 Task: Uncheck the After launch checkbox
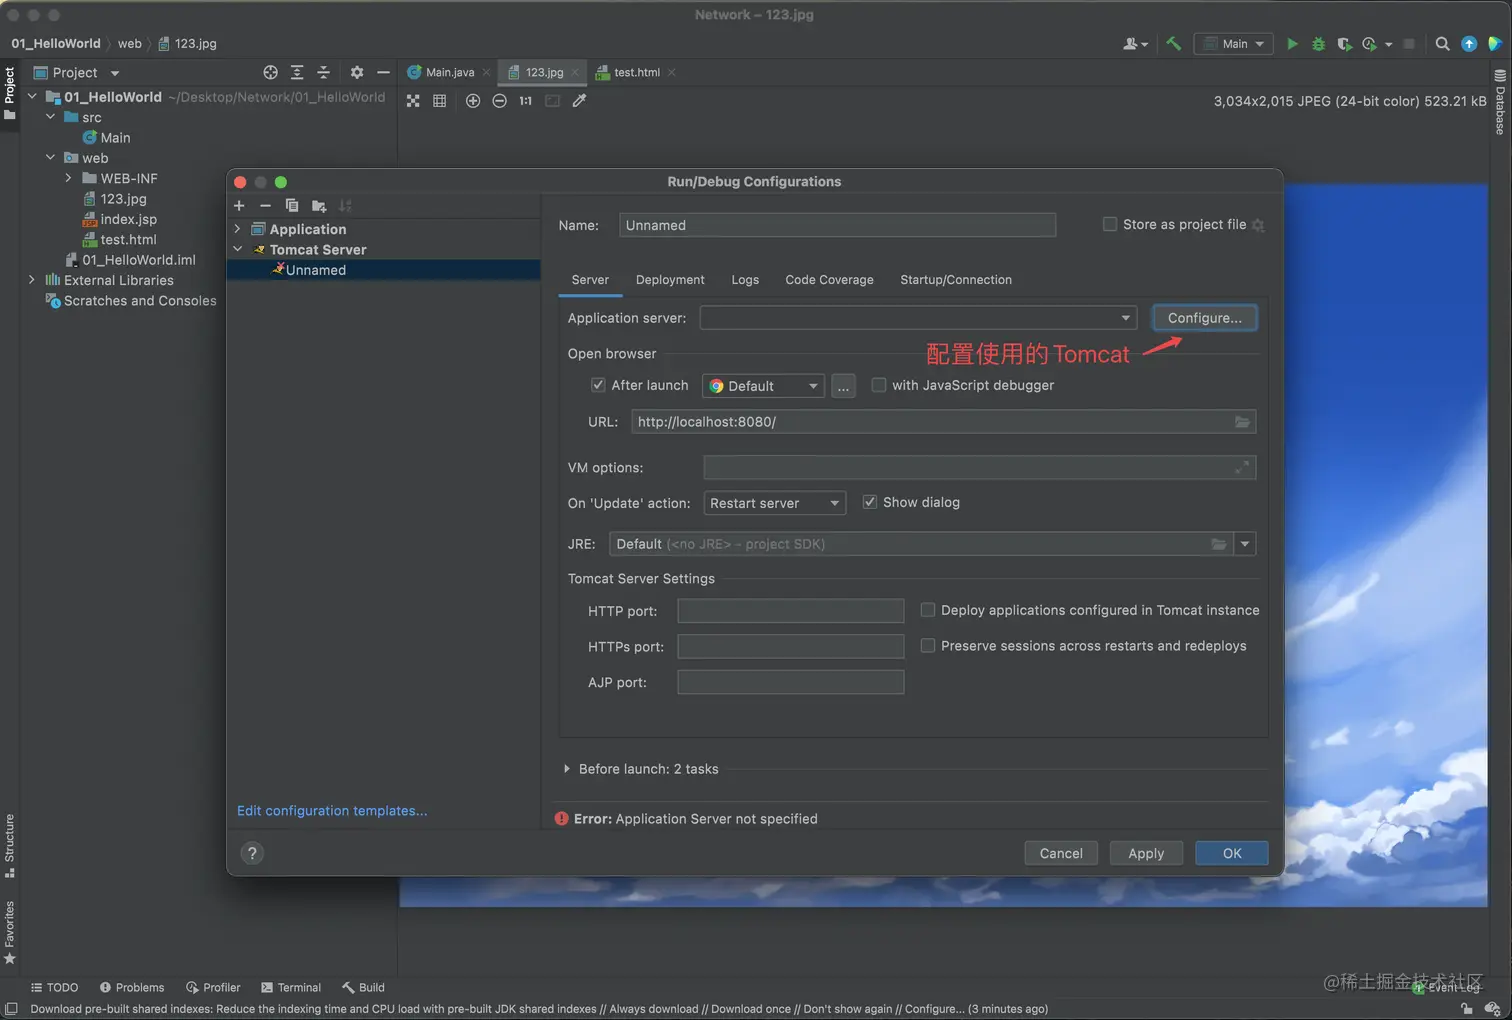598,385
